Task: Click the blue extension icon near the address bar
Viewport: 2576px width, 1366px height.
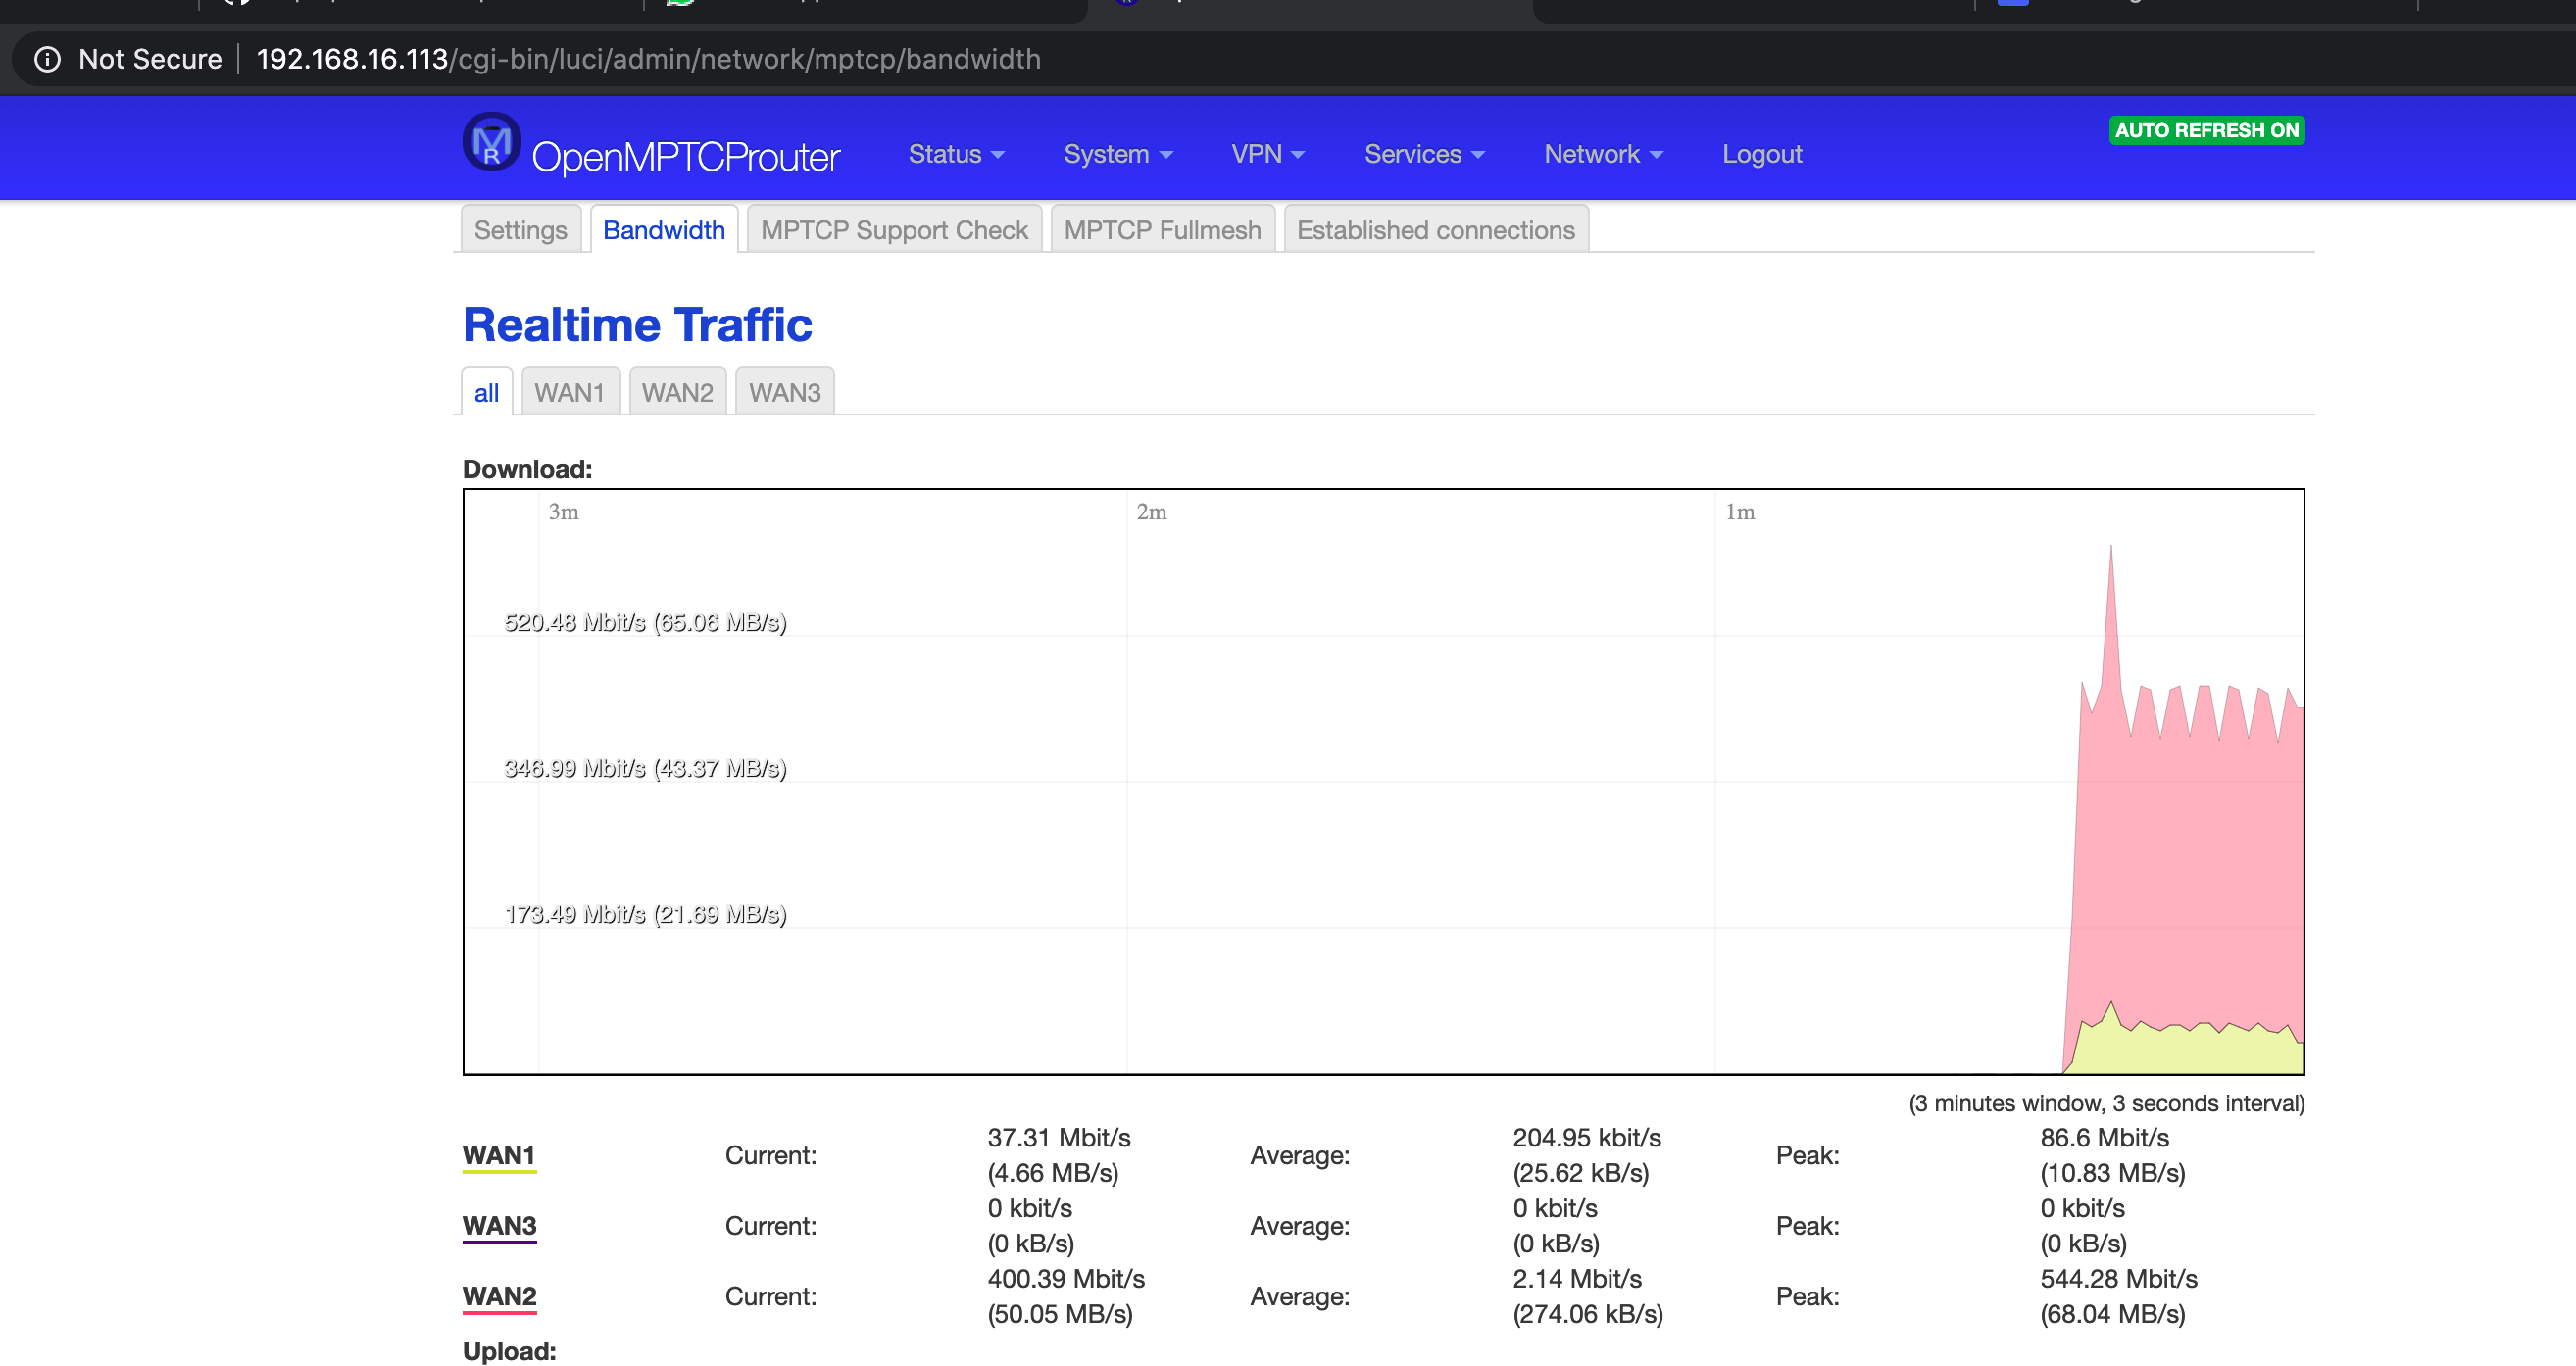Action: pos(2013,4)
